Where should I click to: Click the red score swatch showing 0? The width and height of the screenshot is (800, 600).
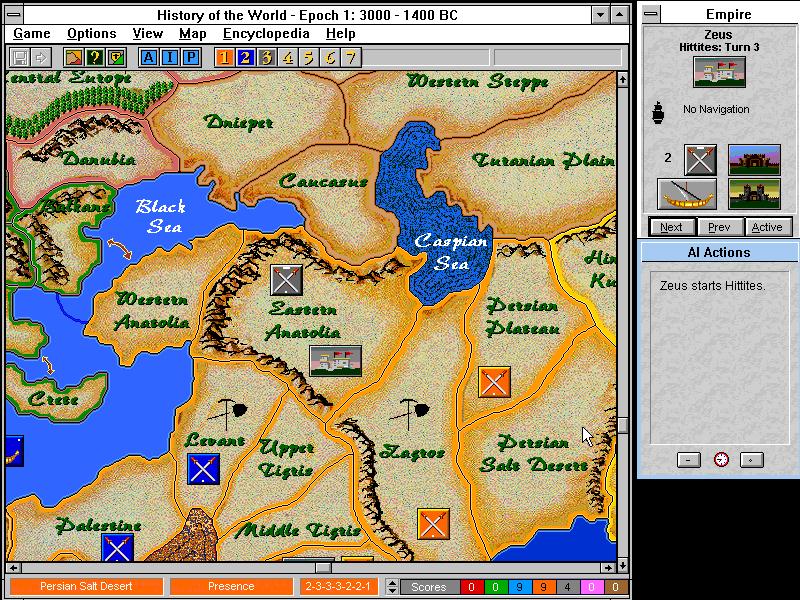(471, 587)
